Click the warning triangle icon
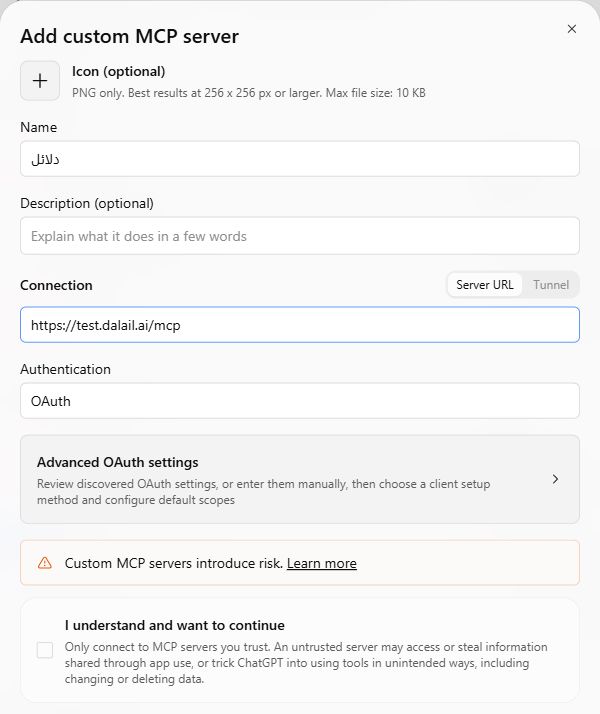The height and width of the screenshot is (714, 600). 45,563
